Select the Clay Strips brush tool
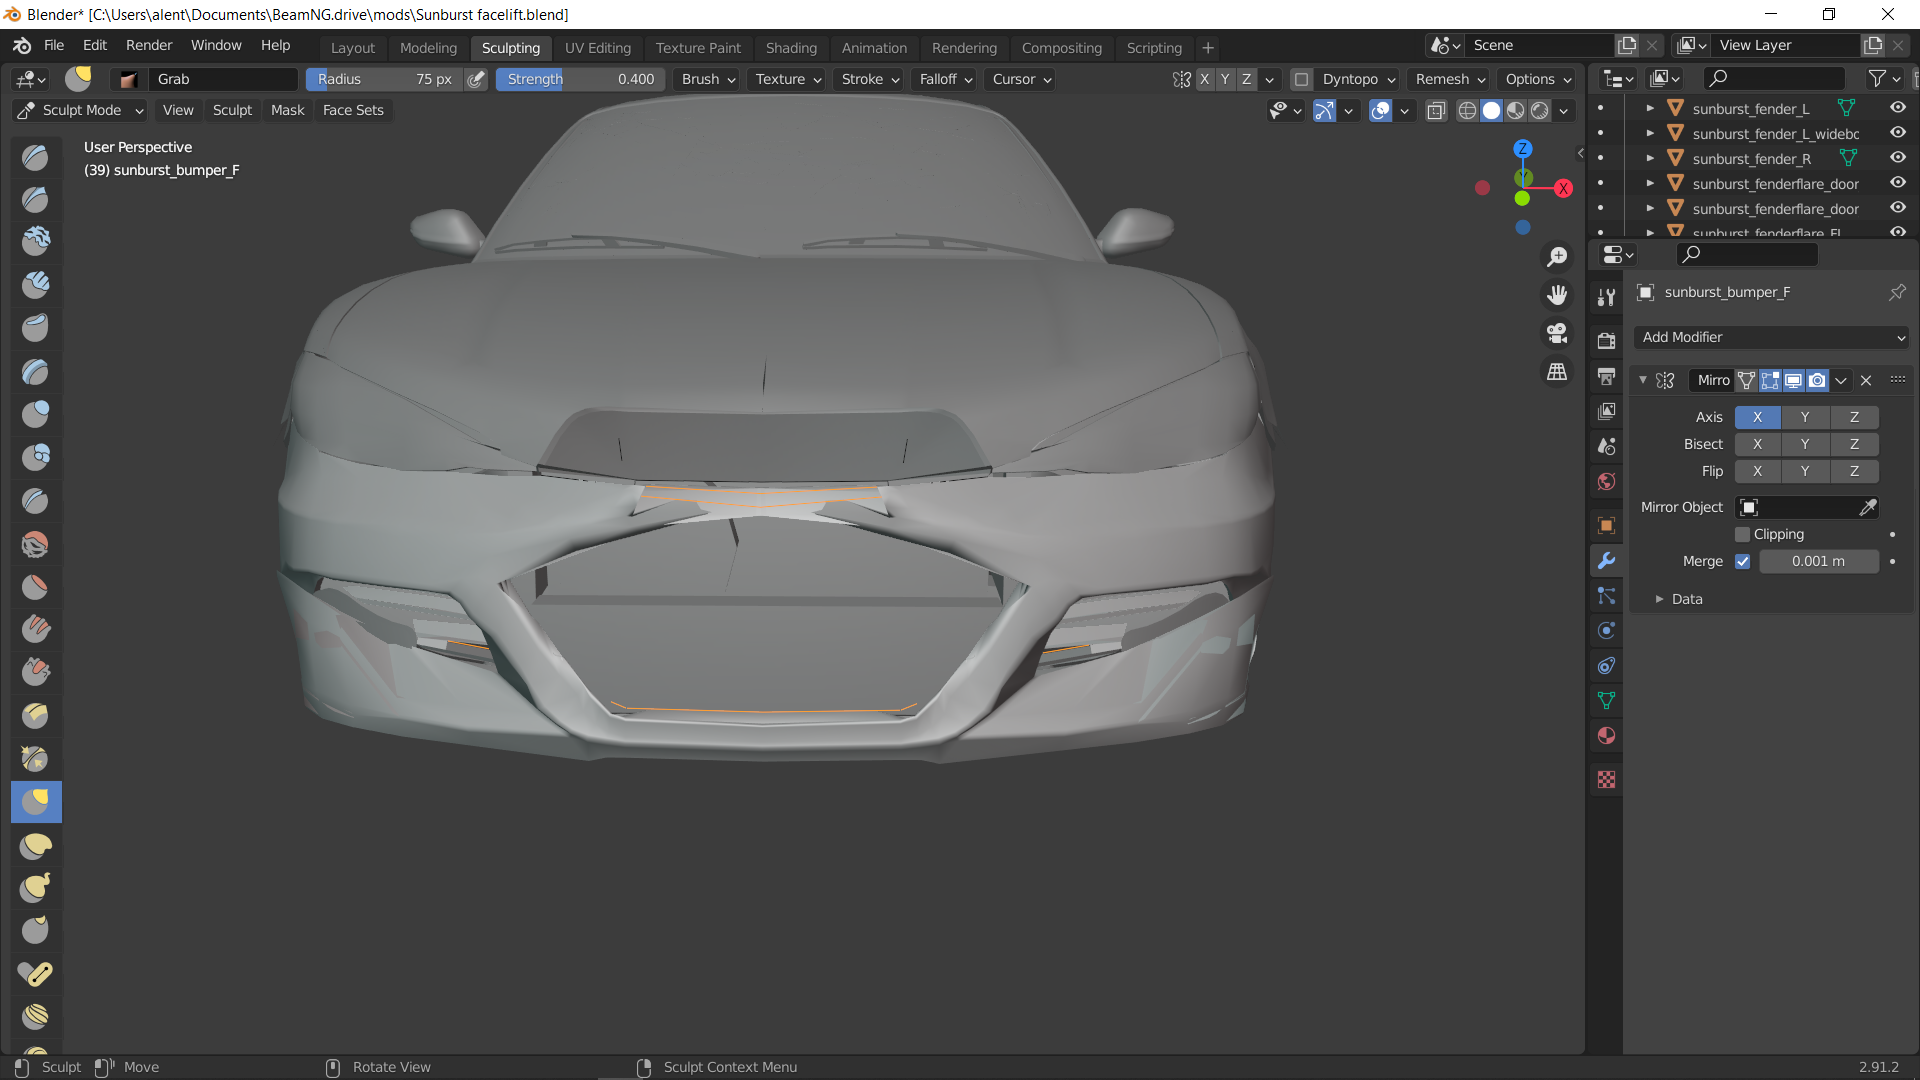Viewport: 1920px width, 1080px height. [x=36, y=285]
